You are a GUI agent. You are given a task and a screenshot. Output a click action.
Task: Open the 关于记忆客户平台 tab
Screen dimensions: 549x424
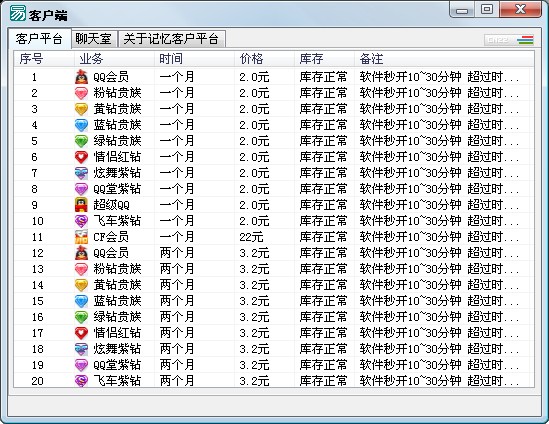pos(171,39)
